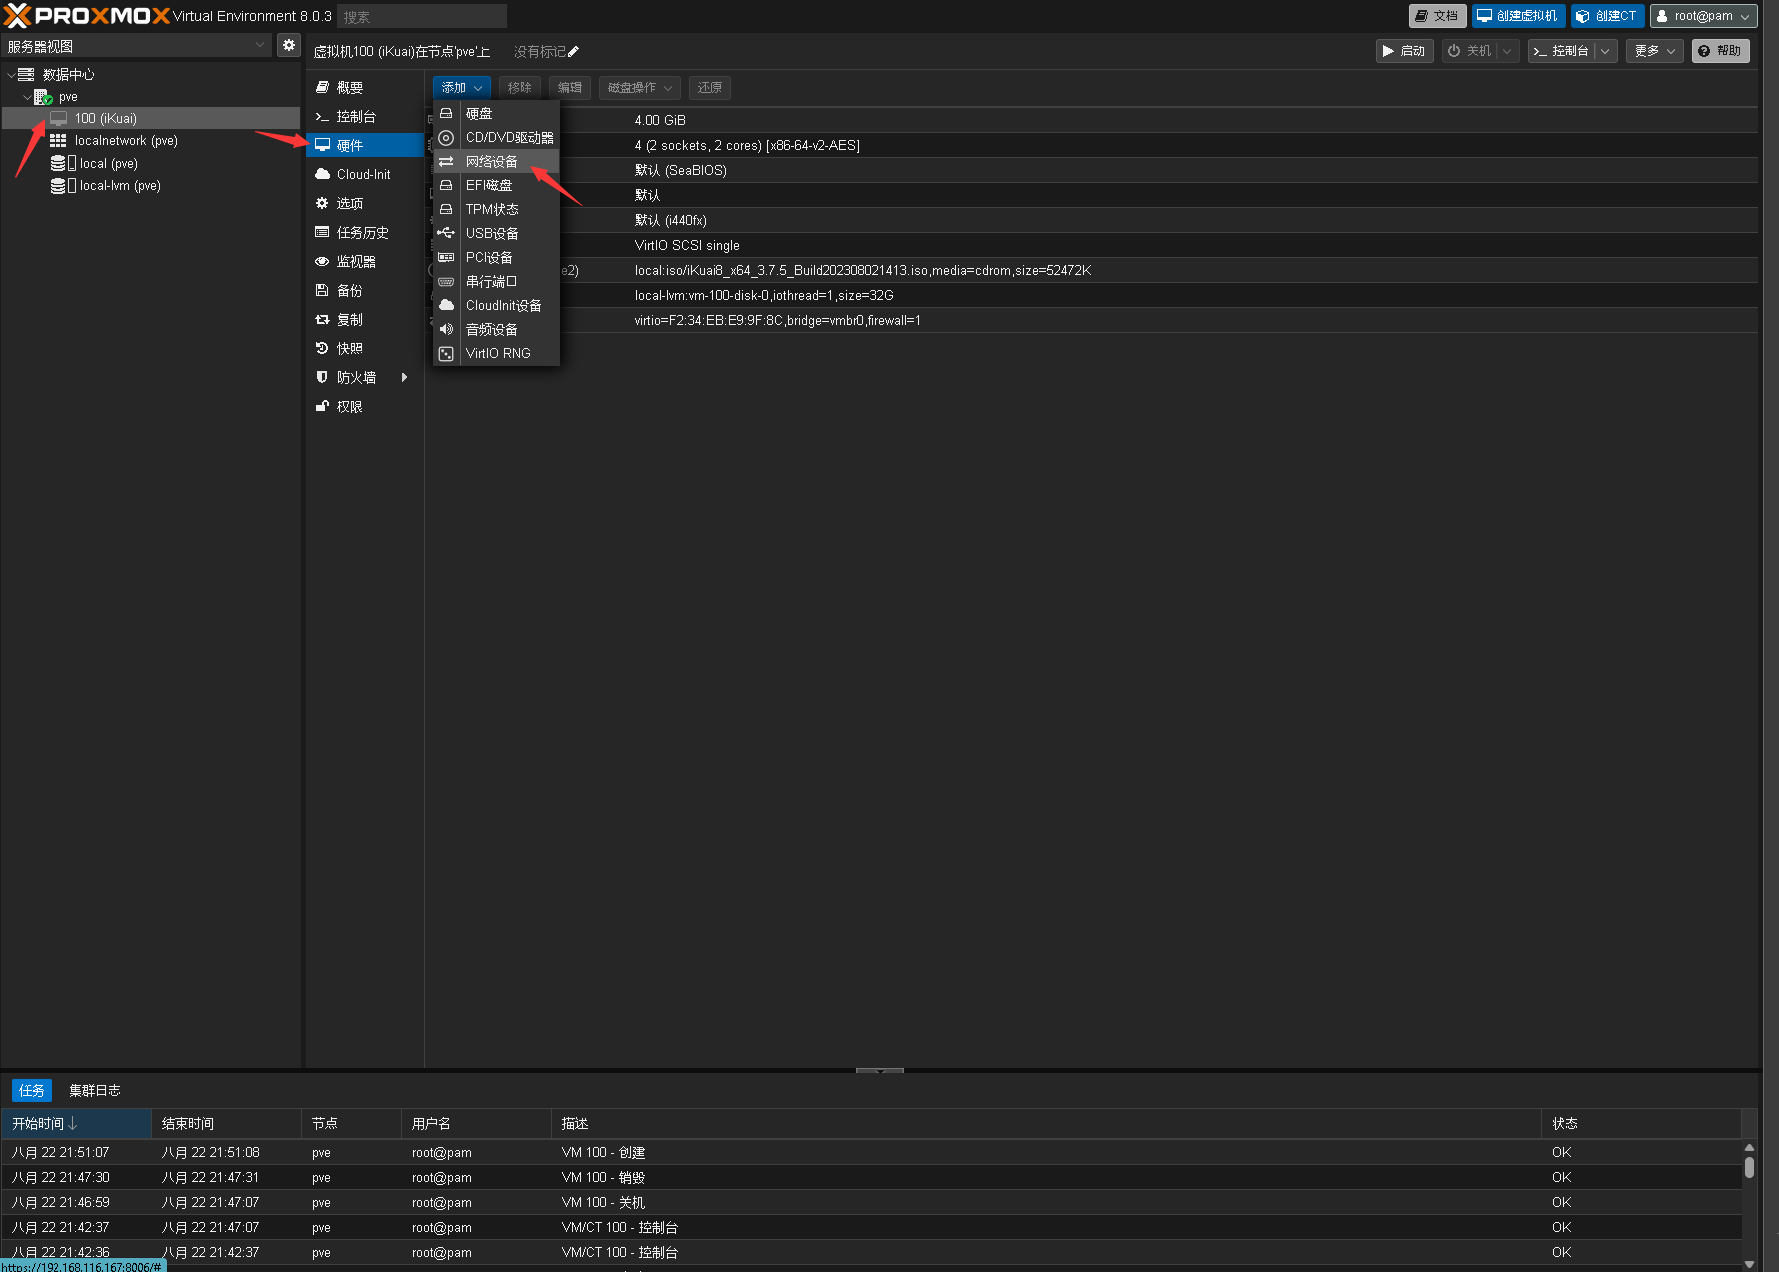Switch to the 集群日志 tab

94,1090
